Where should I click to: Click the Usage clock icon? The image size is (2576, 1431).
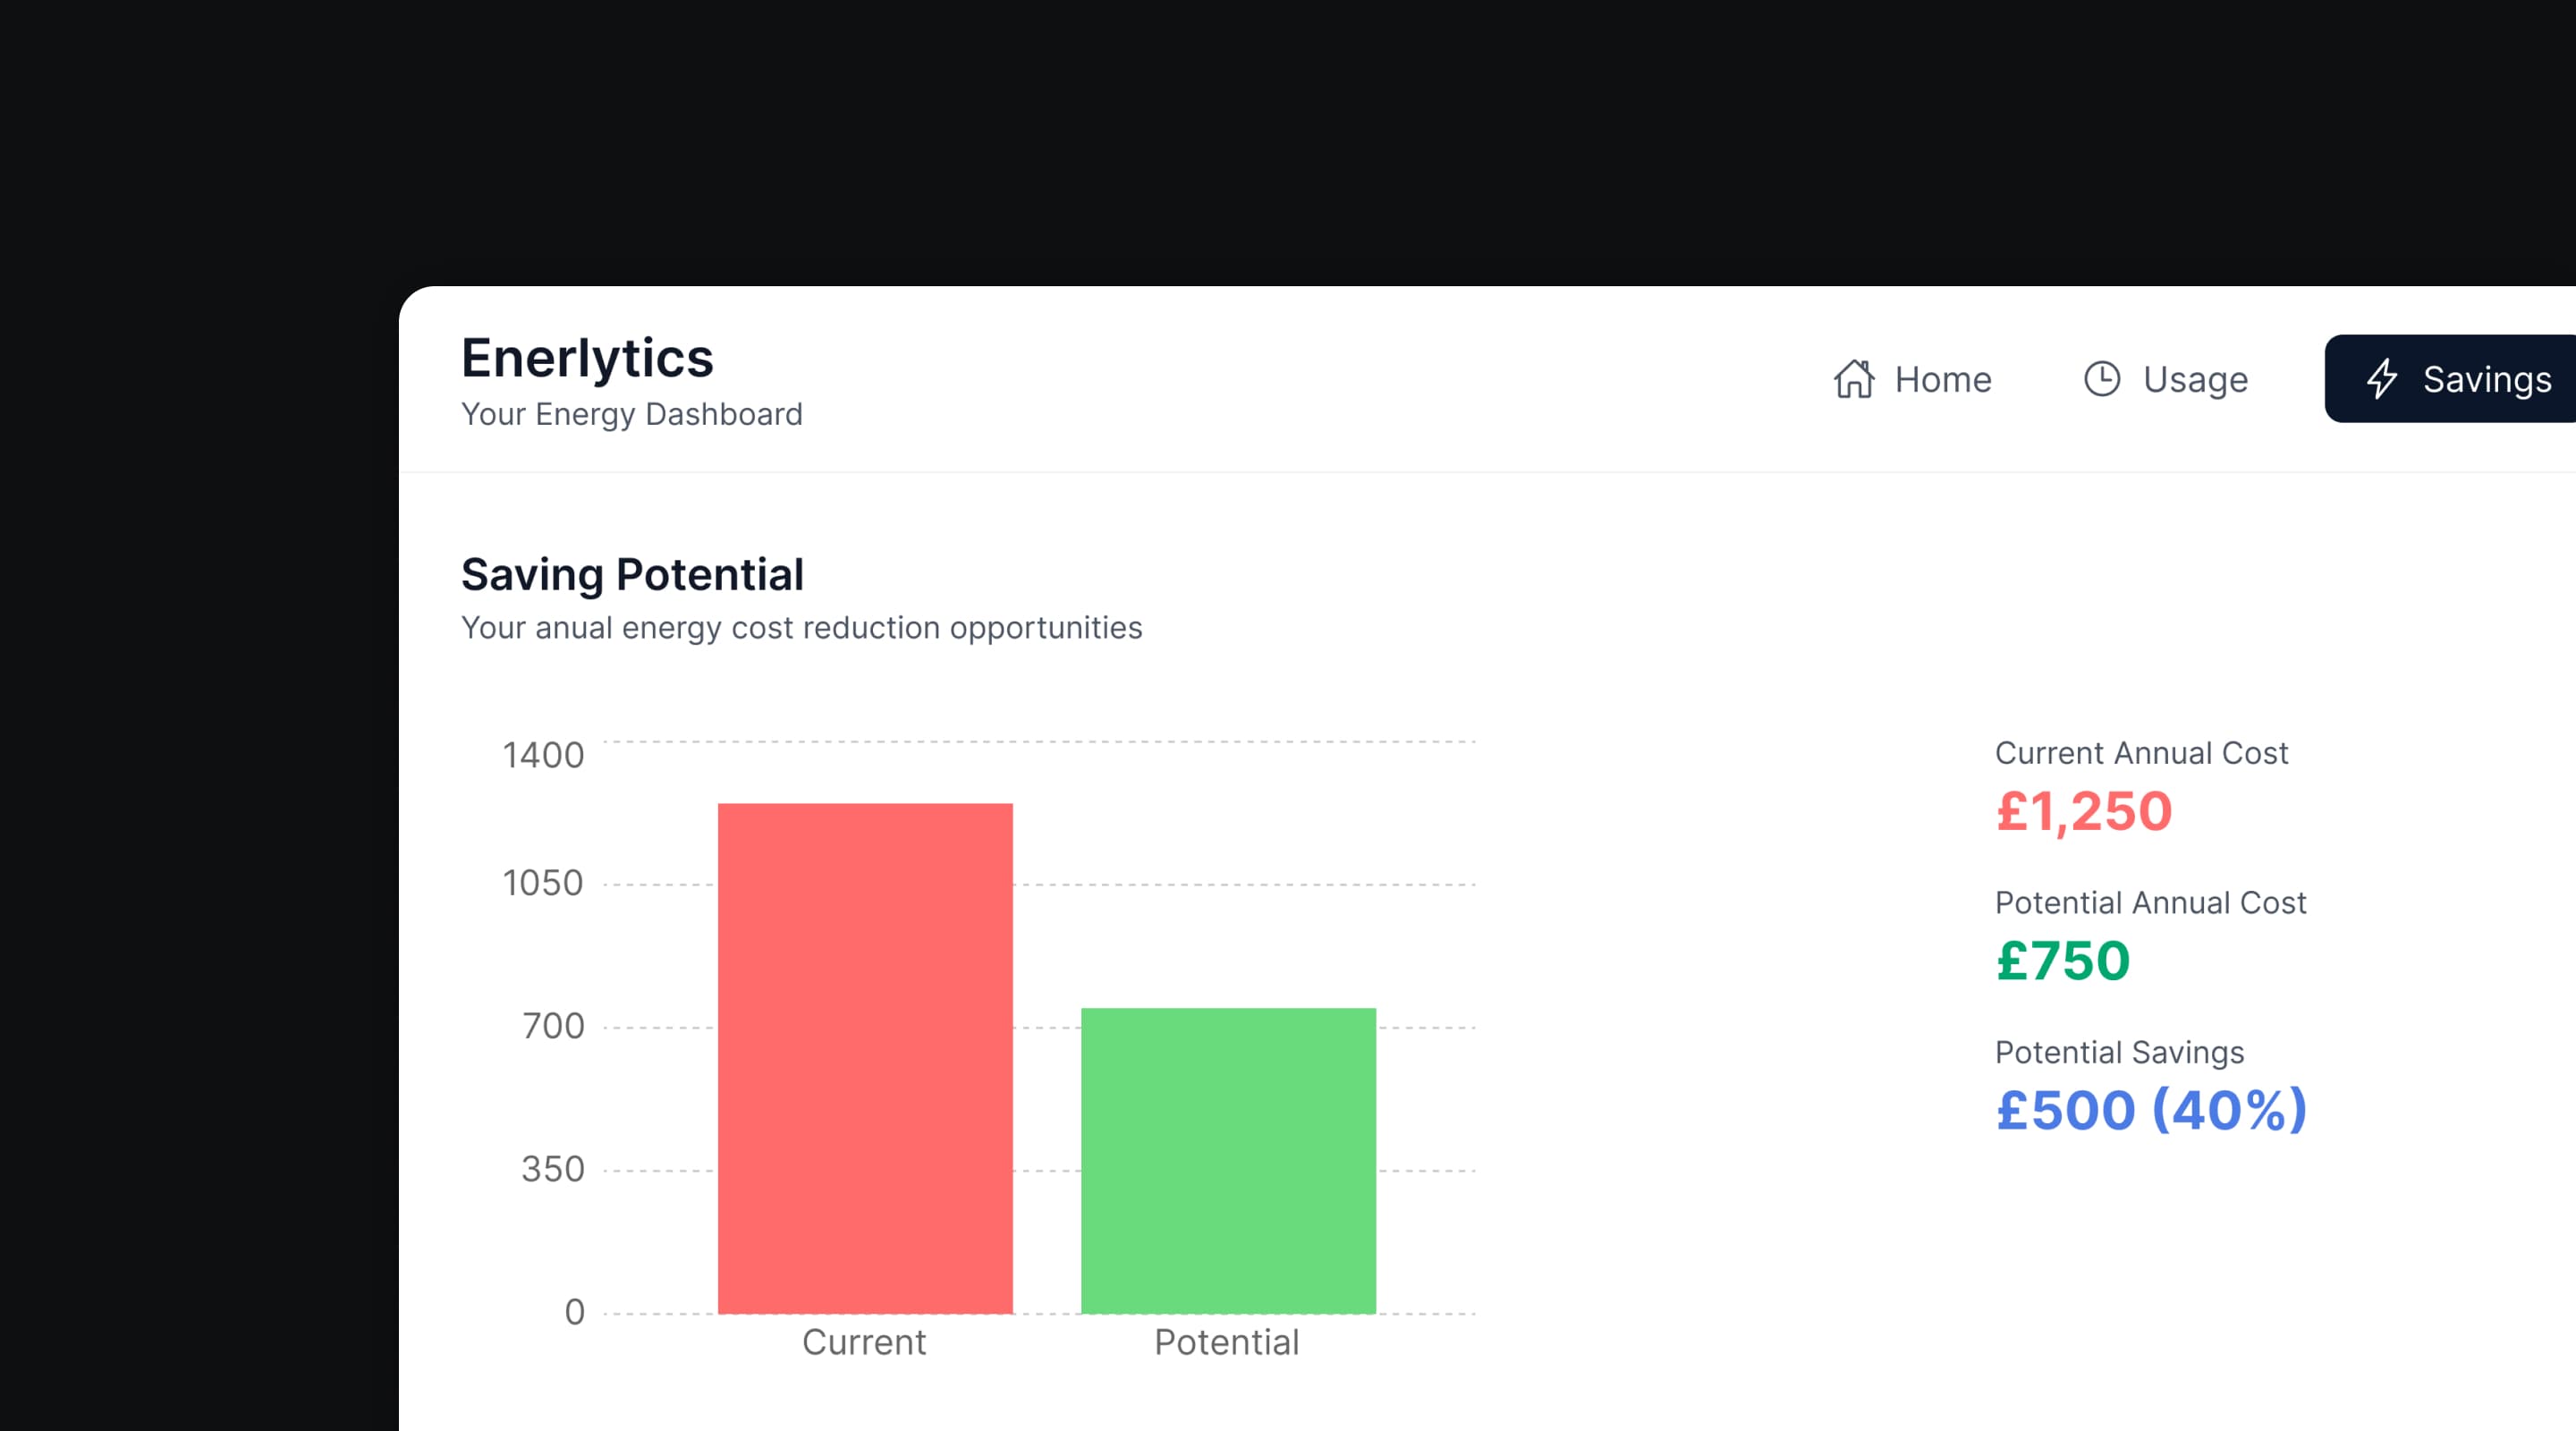(x=2101, y=379)
